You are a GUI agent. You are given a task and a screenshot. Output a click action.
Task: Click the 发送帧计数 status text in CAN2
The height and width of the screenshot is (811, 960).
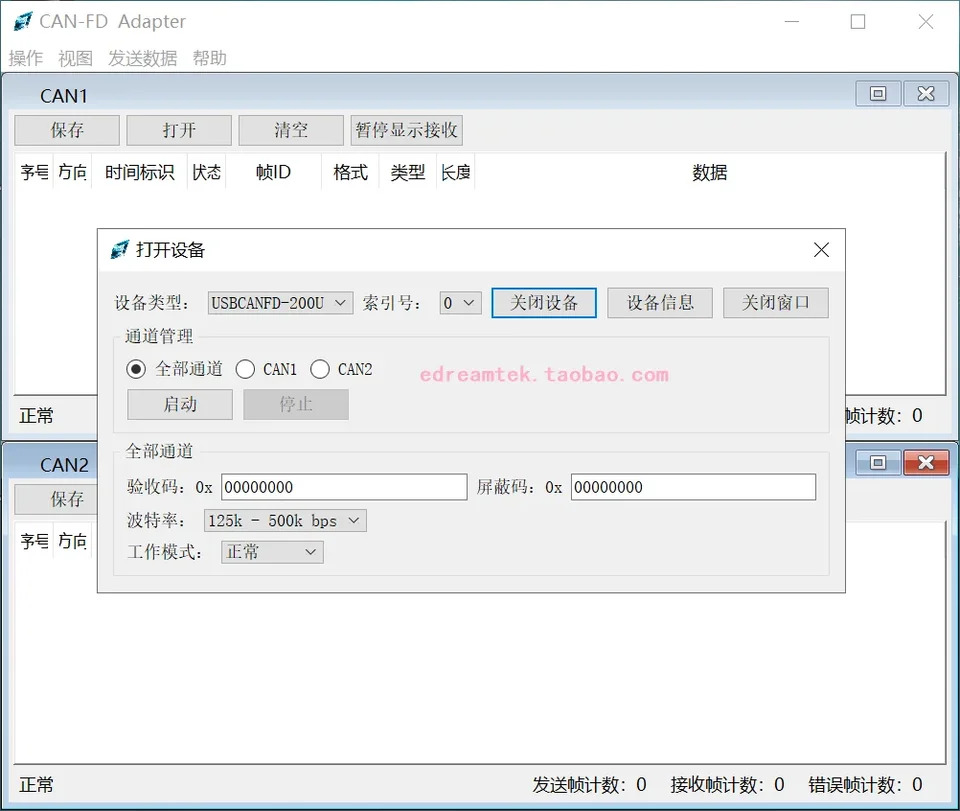point(589,785)
